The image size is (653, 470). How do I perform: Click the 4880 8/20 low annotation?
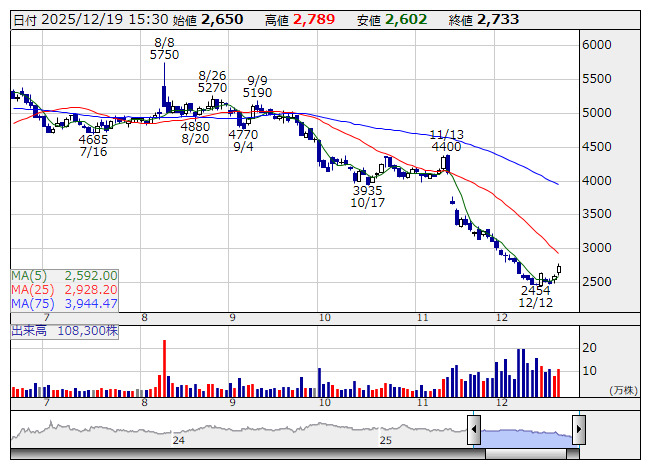click(195, 133)
